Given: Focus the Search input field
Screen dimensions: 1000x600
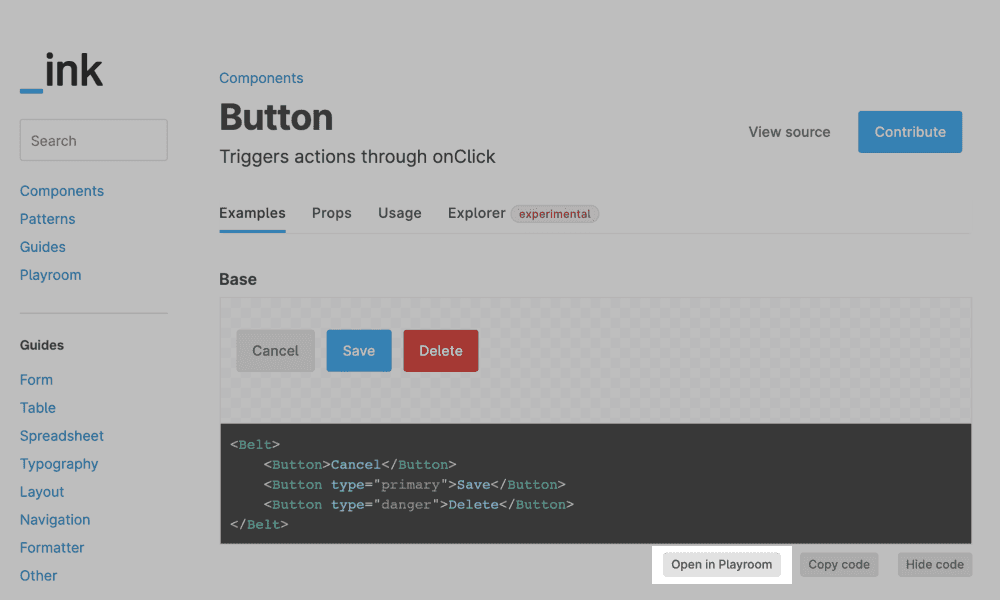Looking at the screenshot, I should click(x=94, y=141).
